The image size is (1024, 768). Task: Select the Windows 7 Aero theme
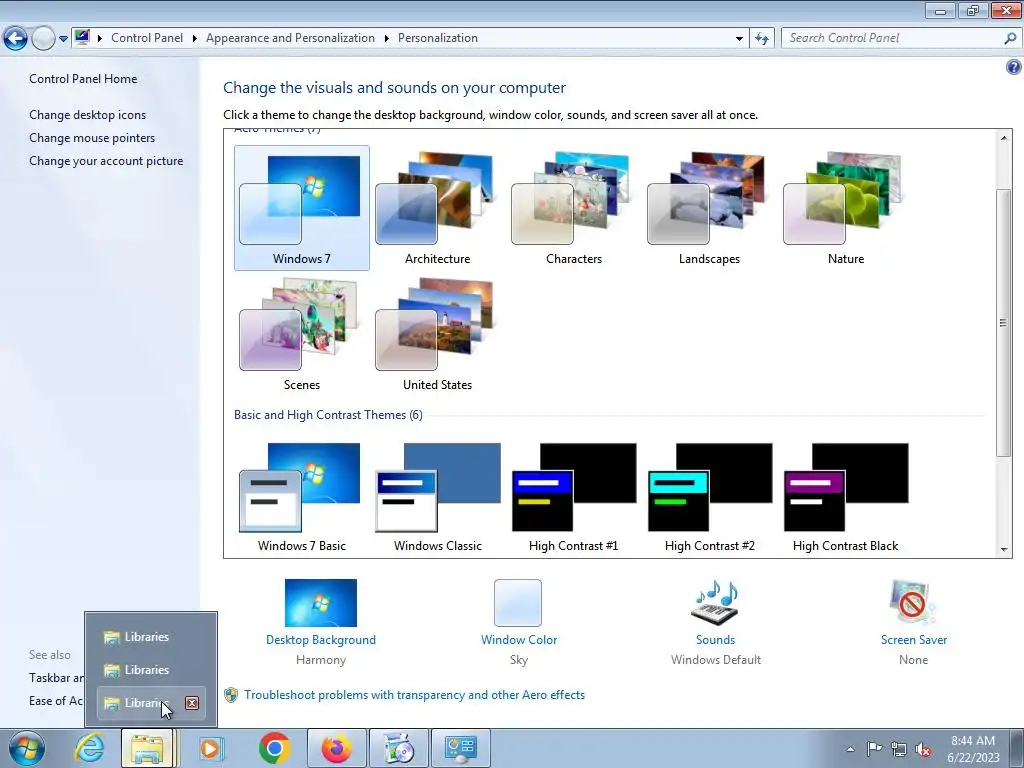tap(302, 208)
